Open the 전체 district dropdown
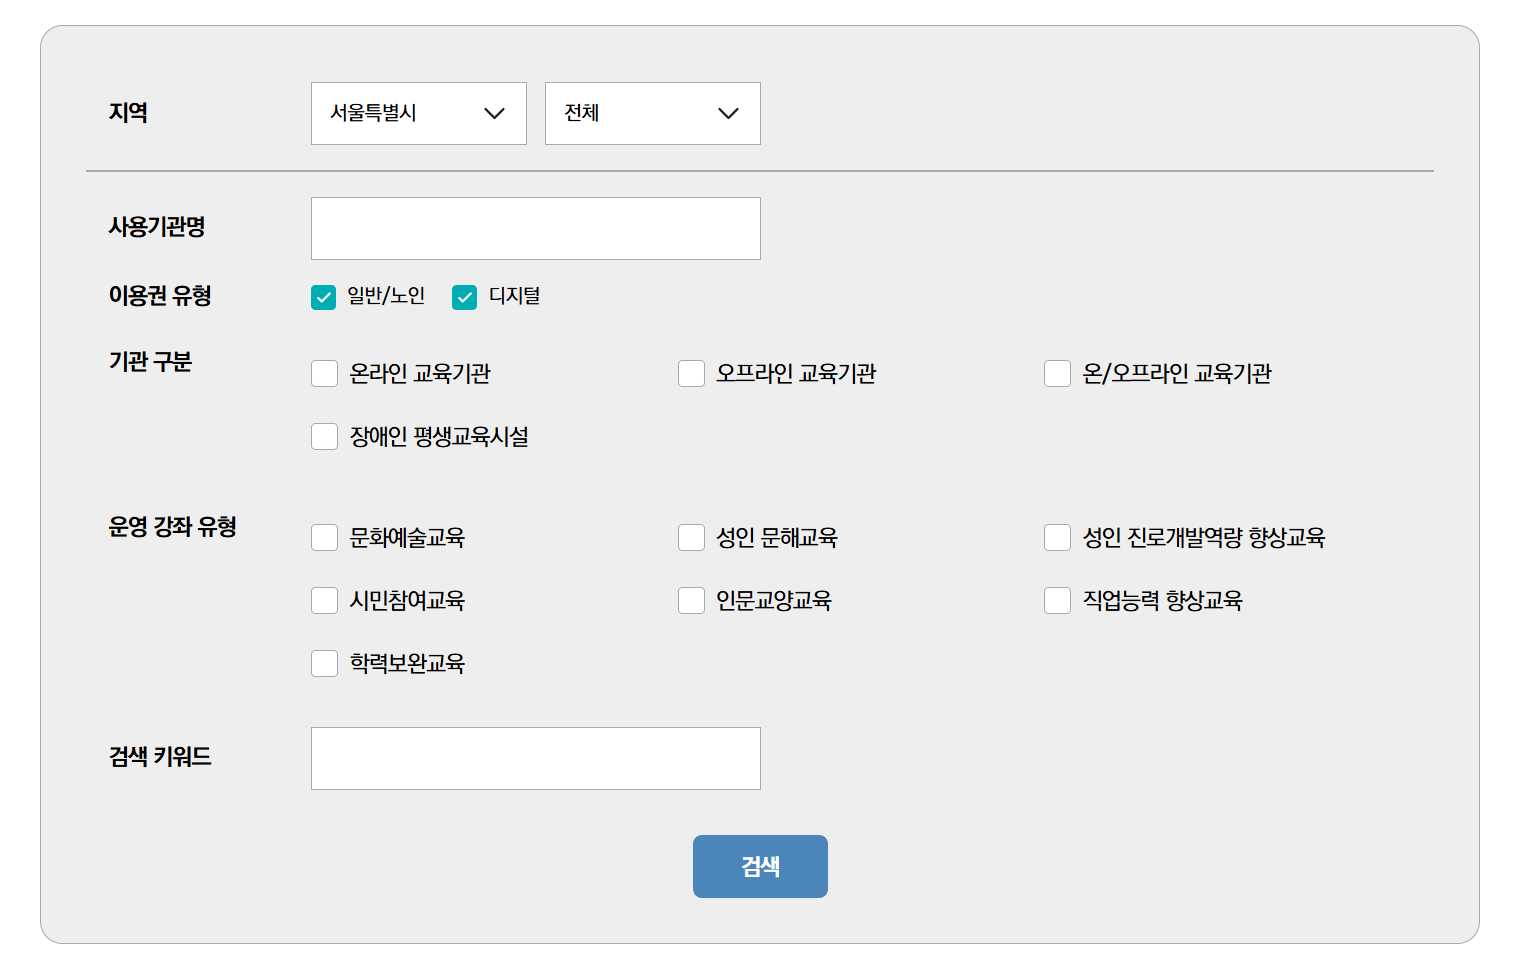The width and height of the screenshot is (1518, 956). 652,113
